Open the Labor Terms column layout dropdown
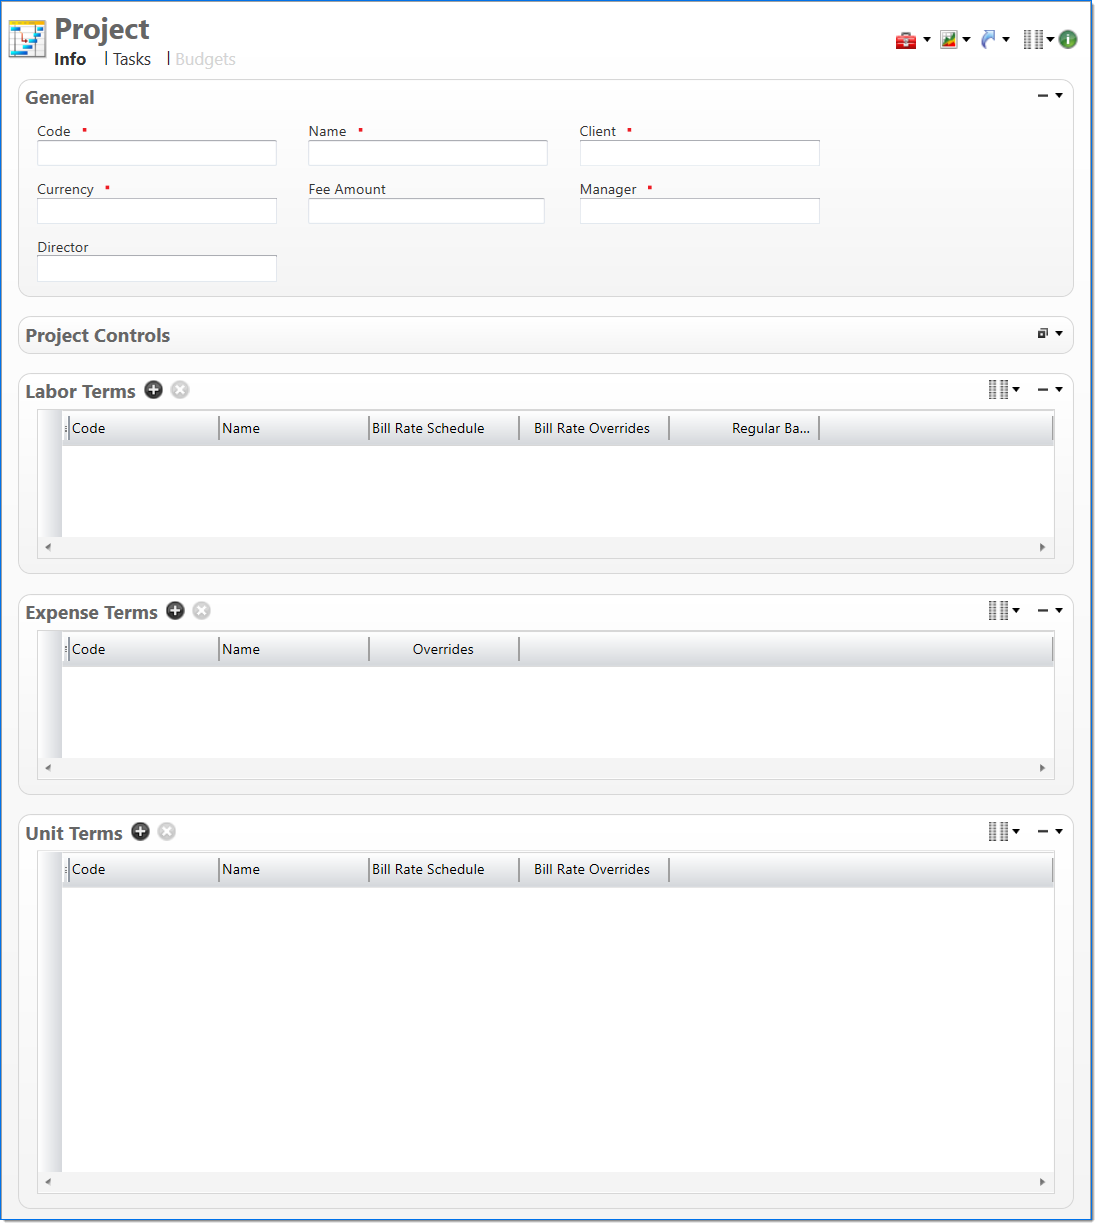Image resolution: width=1098 pixels, height=1226 pixels. coord(1003,390)
